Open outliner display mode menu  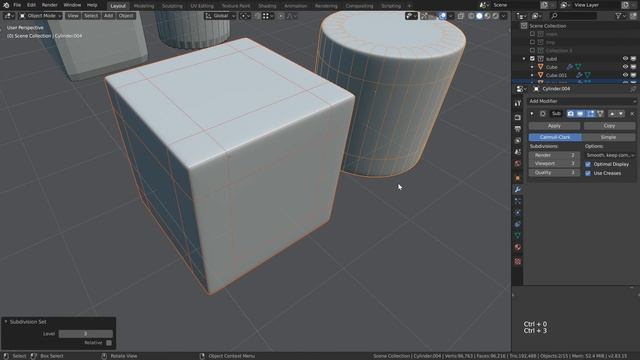click(x=537, y=16)
